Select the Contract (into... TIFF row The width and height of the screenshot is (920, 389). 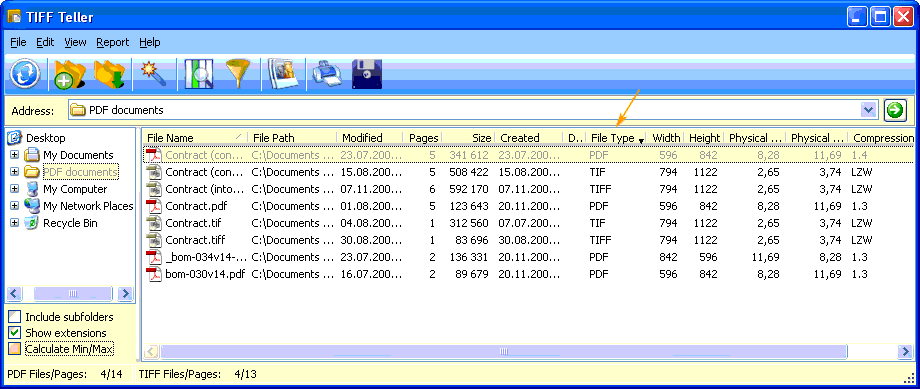pos(529,190)
